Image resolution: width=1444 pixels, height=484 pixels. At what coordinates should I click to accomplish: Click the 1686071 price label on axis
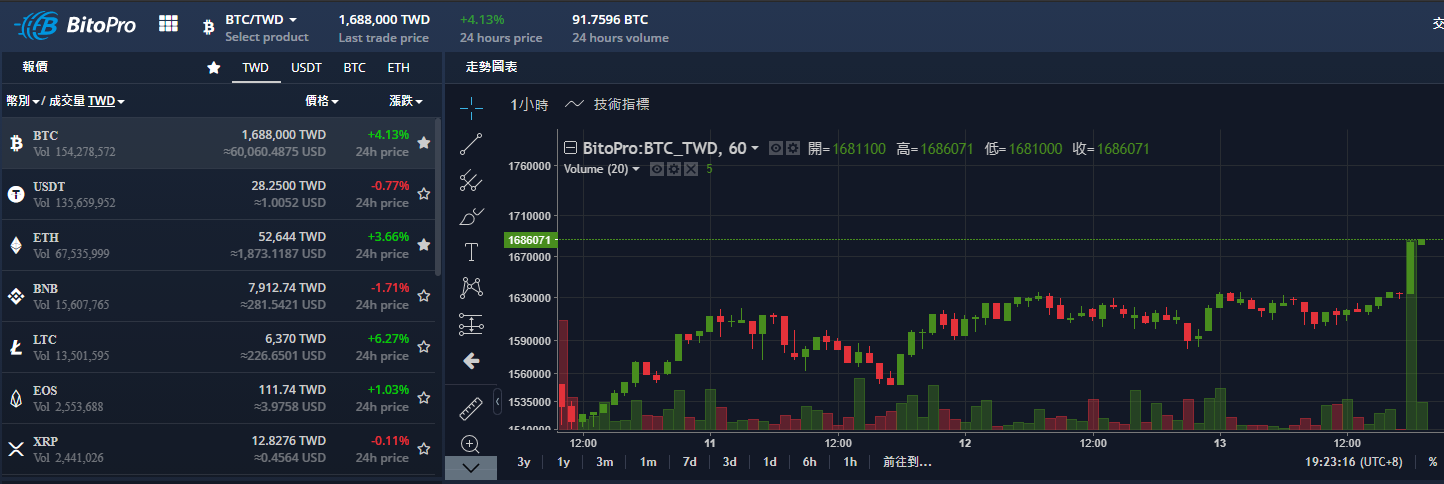530,240
